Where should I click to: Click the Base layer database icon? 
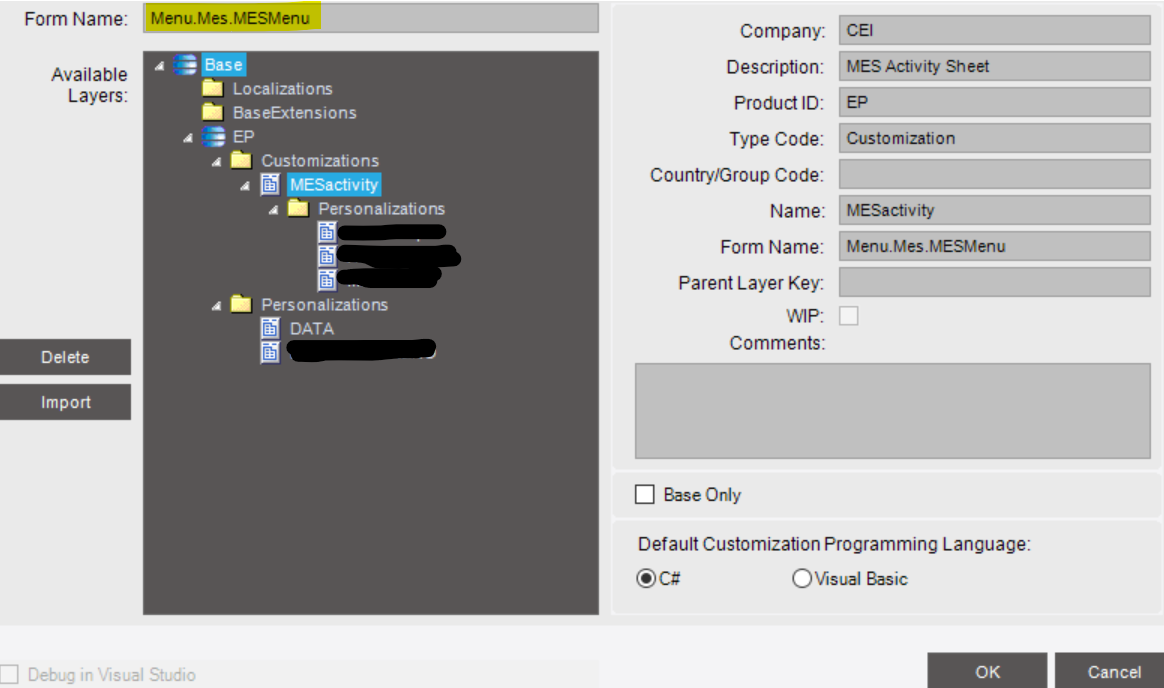(185, 65)
